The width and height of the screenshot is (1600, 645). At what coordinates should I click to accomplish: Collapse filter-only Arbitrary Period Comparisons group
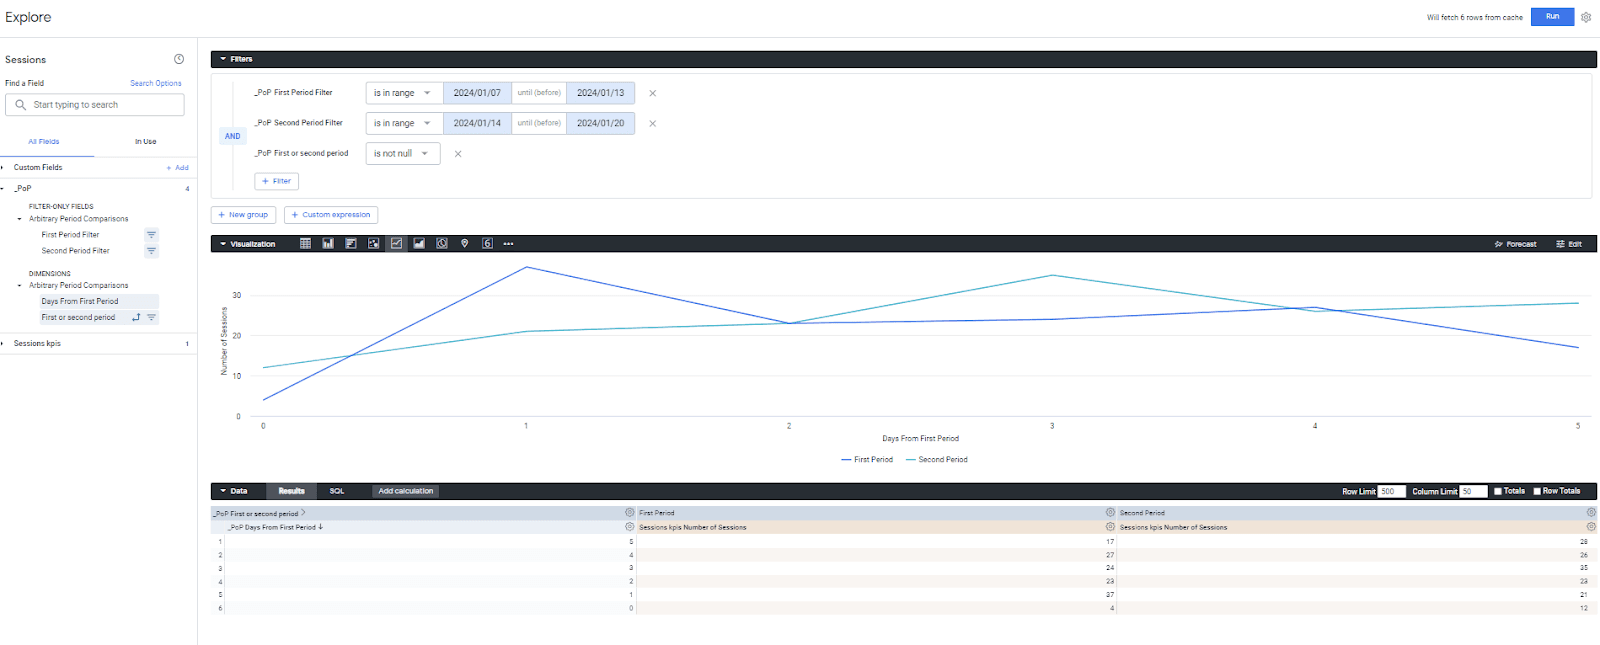(x=20, y=219)
